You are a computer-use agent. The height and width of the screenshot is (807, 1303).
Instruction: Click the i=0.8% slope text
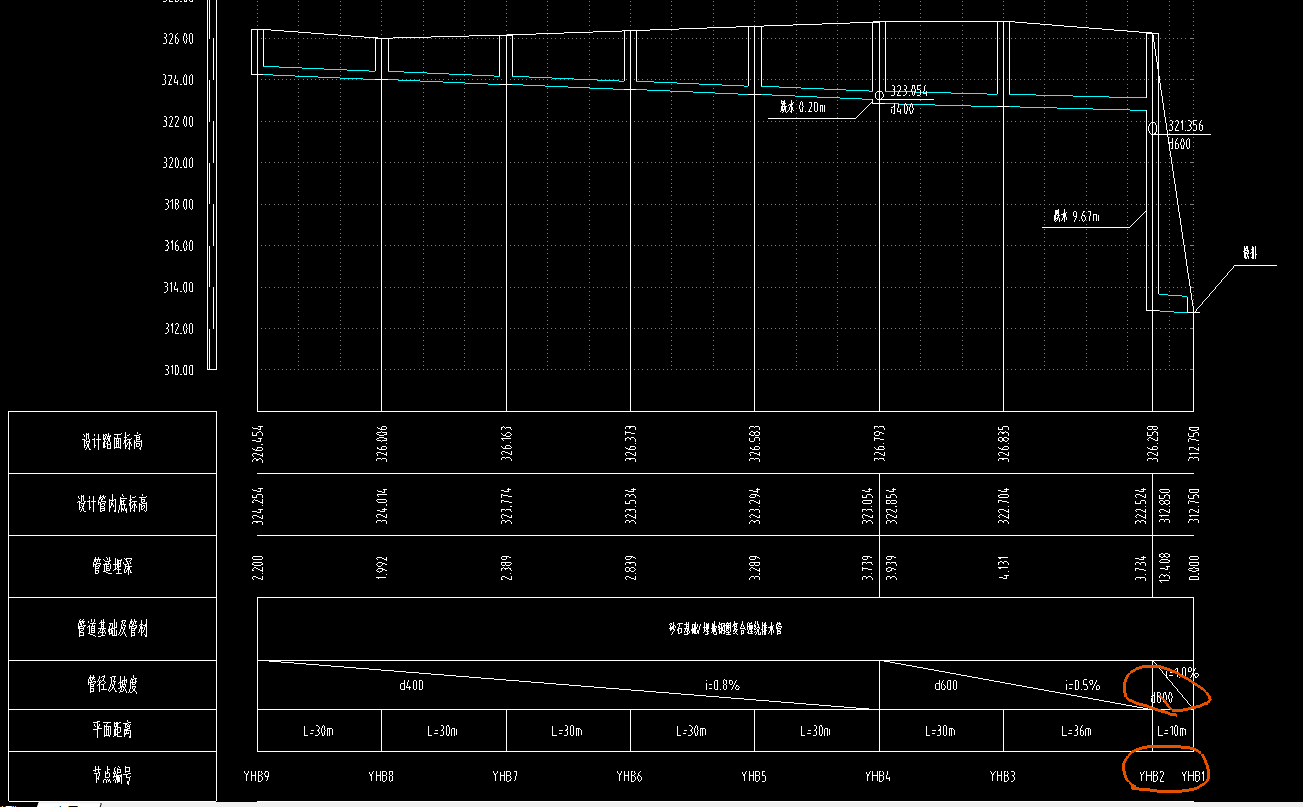pos(722,686)
